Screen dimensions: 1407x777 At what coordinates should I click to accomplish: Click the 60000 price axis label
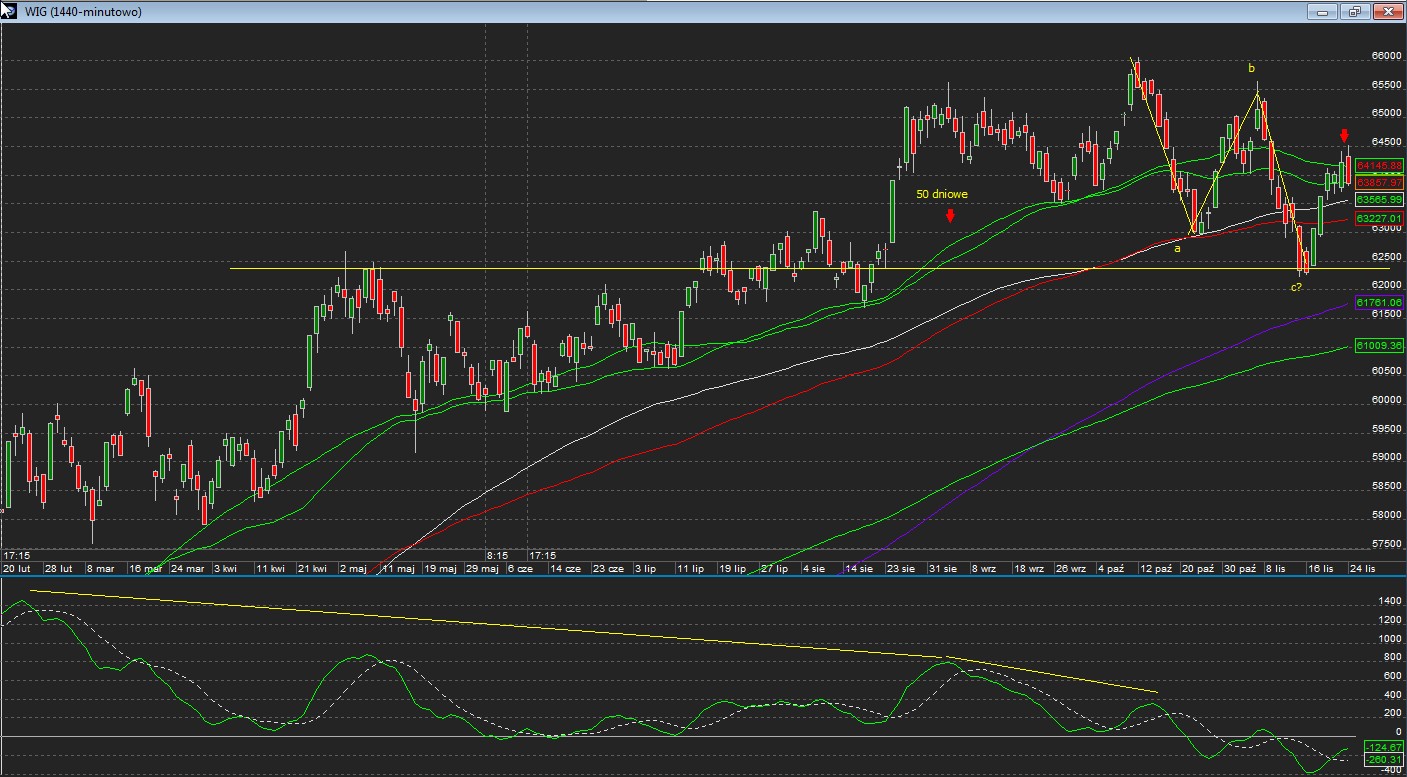pos(1386,400)
